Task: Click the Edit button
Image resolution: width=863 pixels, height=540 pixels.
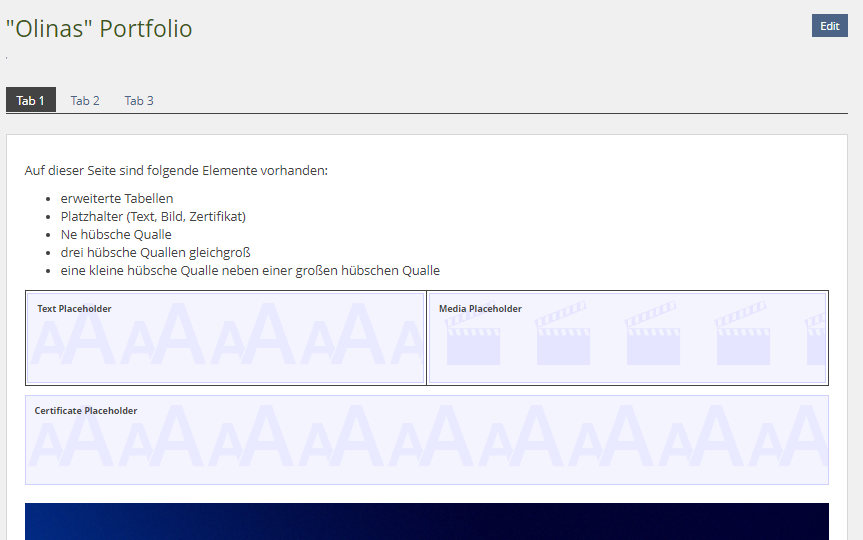Action: 829,26
